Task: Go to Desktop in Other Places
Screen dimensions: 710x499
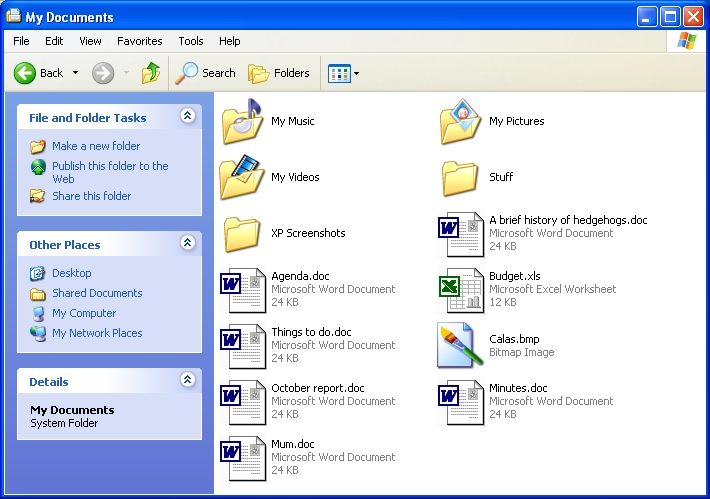Action: click(x=72, y=273)
